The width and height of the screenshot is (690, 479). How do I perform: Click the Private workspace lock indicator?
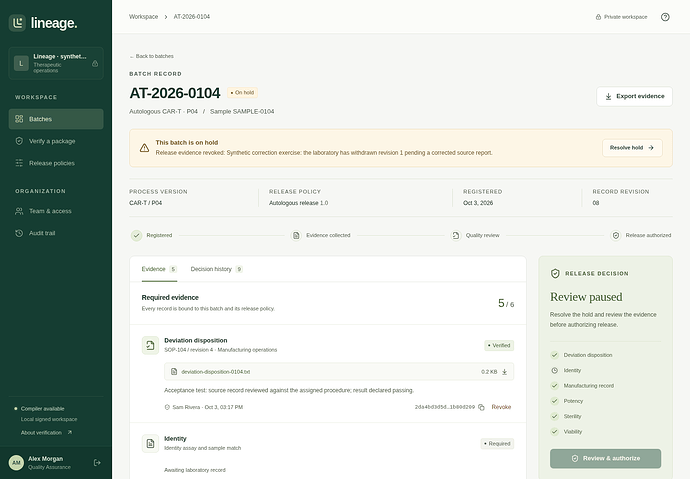tap(621, 17)
